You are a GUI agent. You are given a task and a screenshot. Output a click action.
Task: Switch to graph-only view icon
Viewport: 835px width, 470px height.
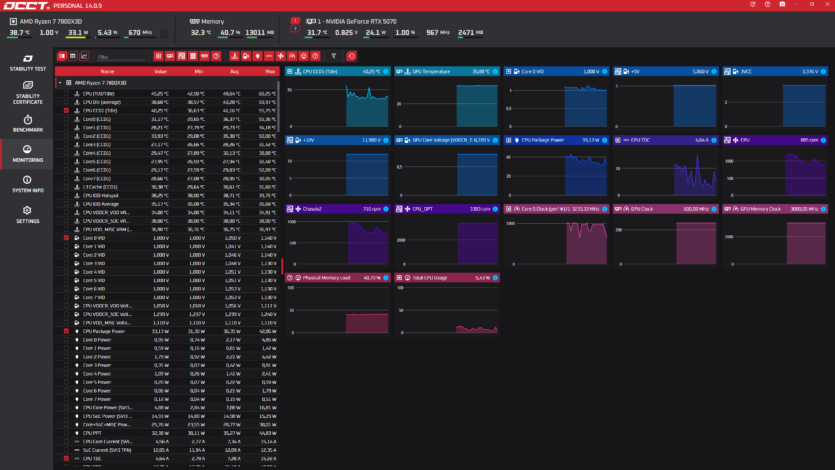[84, 56]
